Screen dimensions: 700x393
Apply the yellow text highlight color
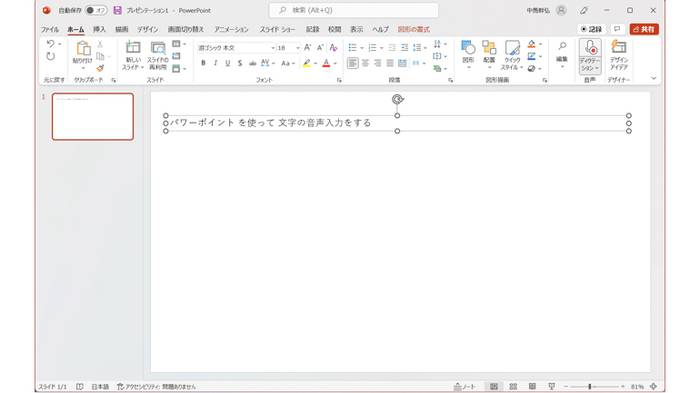point(307,63)
